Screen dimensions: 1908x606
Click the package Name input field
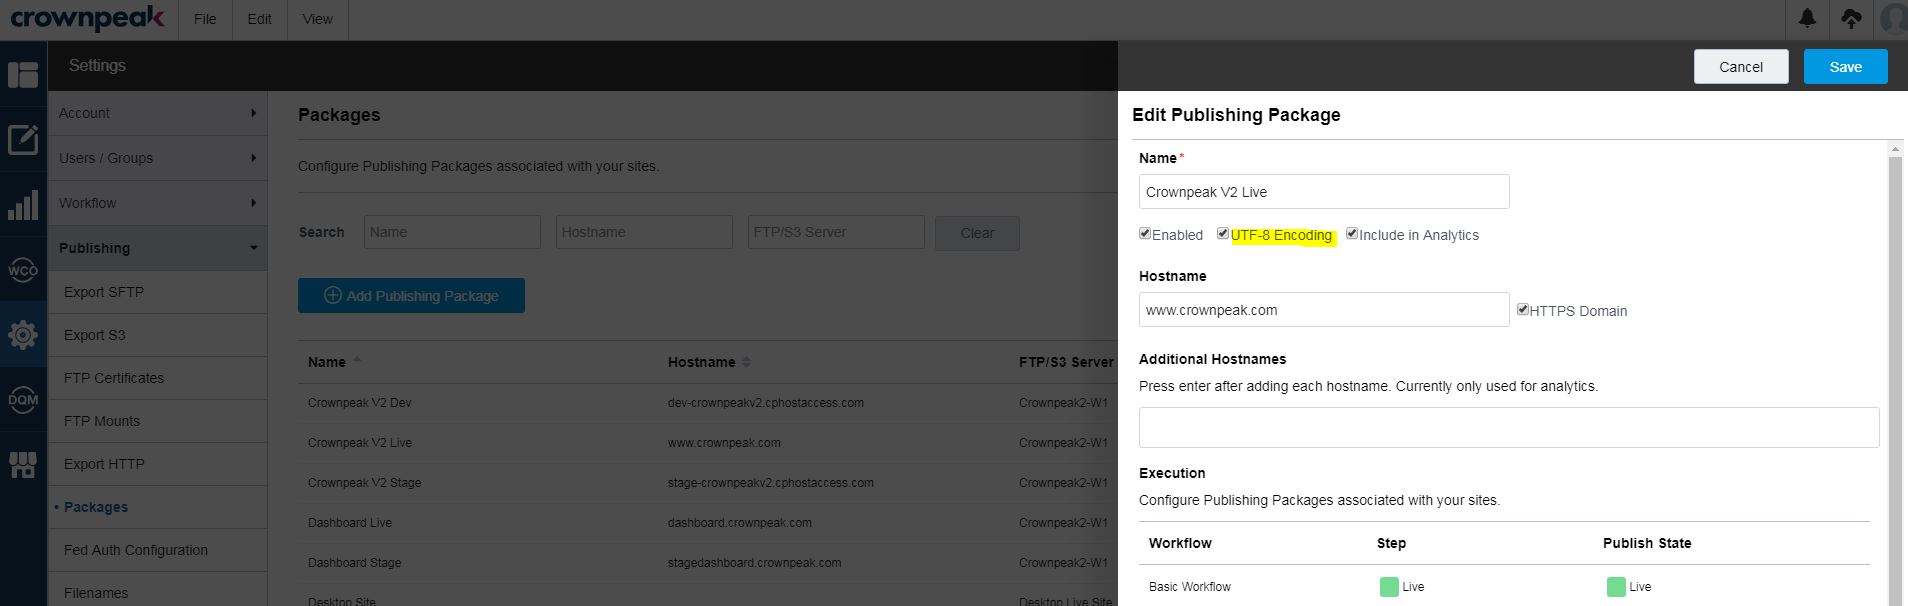click(1324, 192)
